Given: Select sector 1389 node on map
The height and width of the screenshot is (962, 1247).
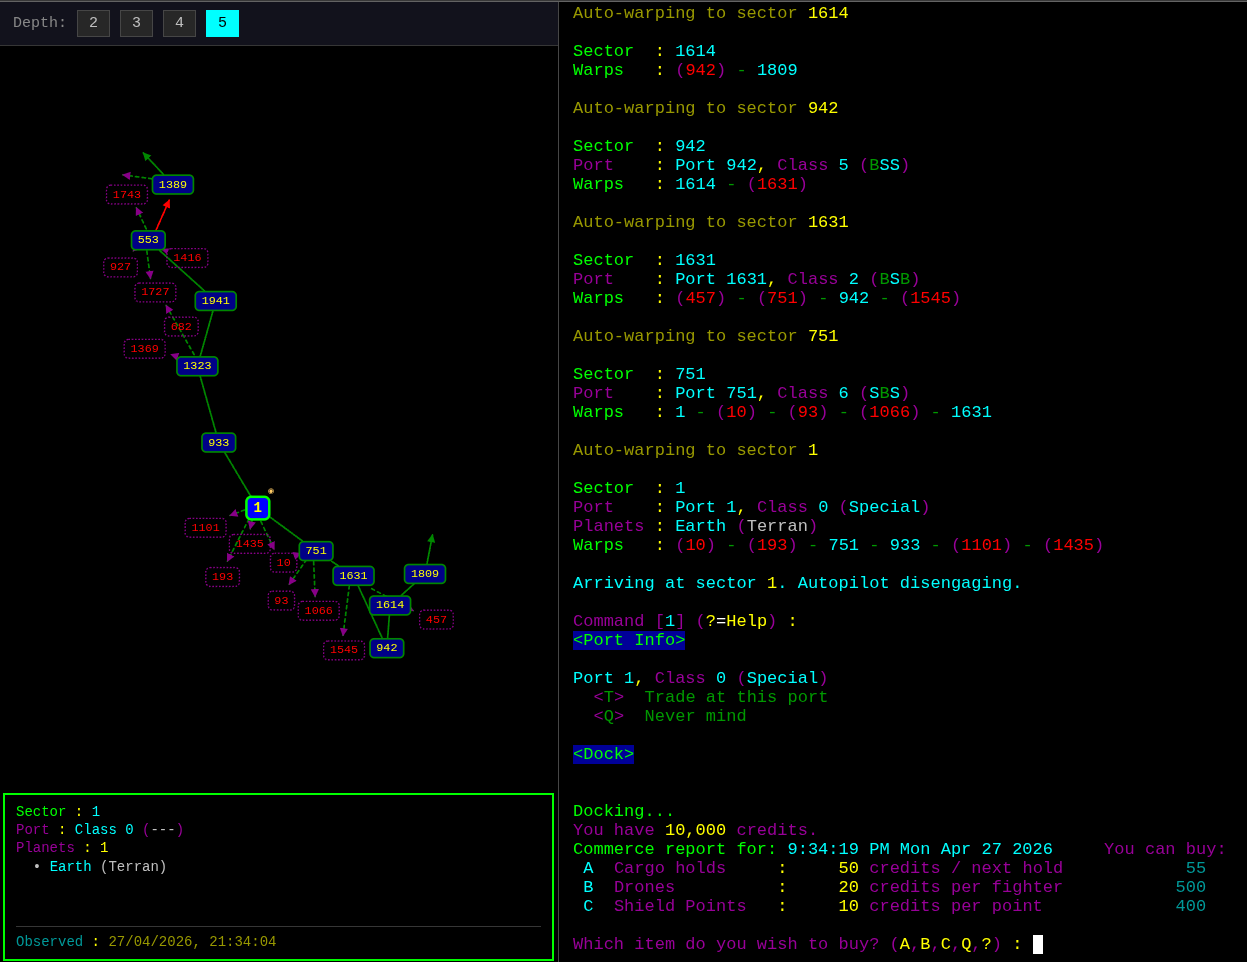Looking at the screenshot, I should (173, 185).
